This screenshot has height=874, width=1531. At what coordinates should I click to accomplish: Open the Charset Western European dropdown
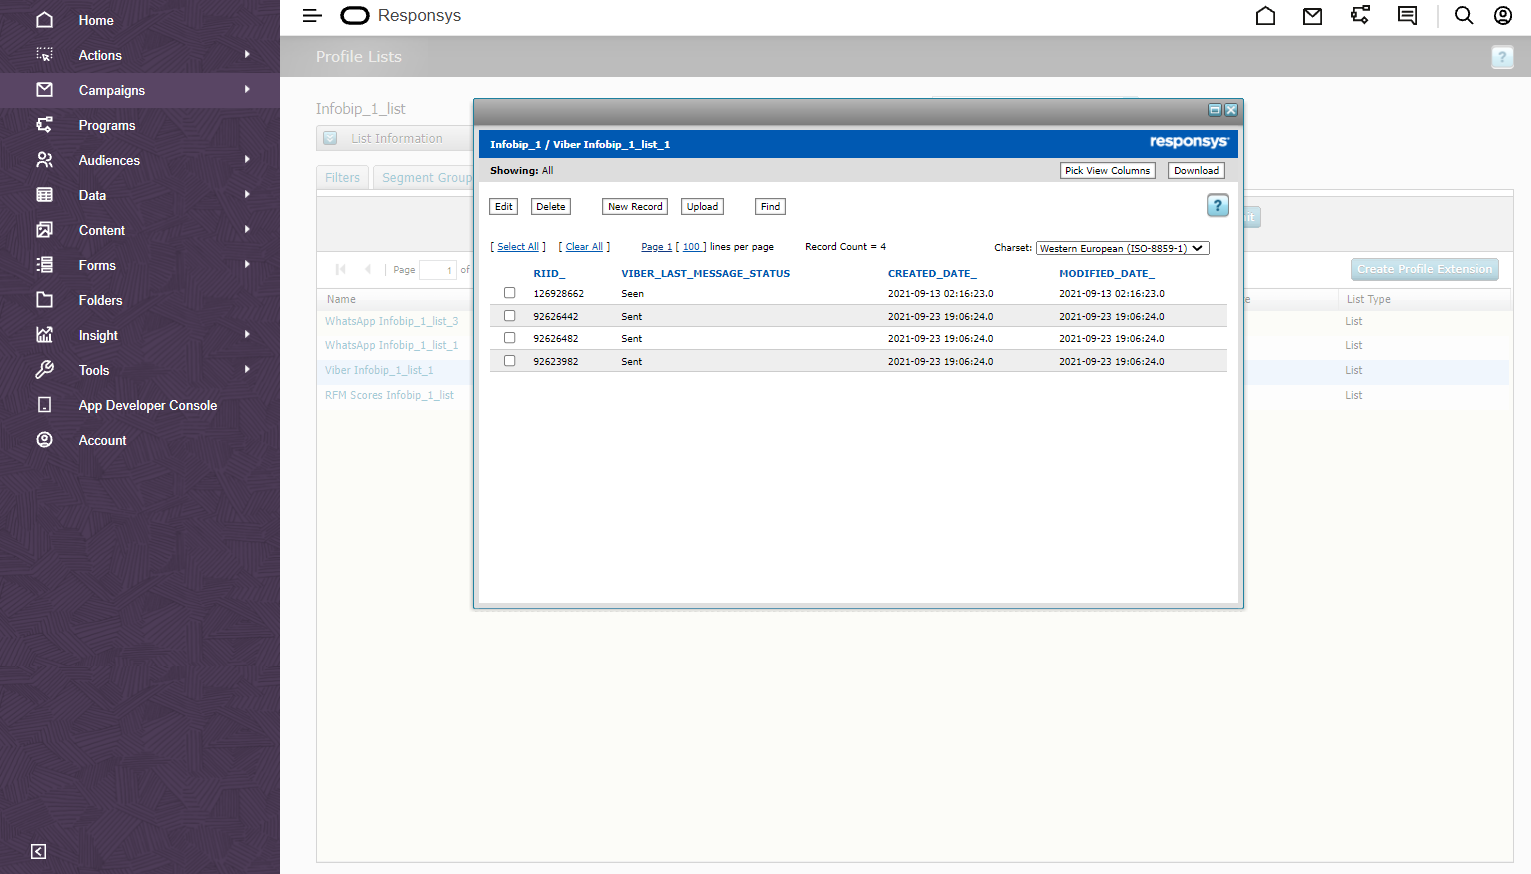tap(1122, 248)
